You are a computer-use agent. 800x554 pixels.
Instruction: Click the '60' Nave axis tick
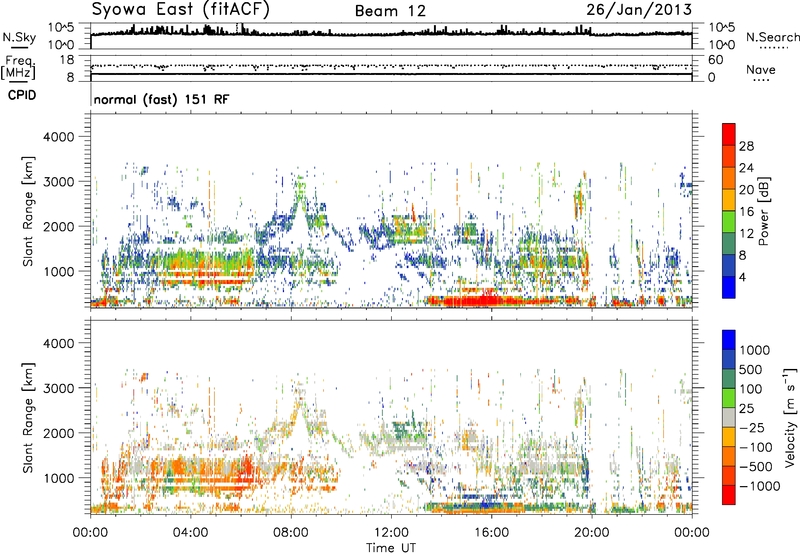click(x=715, y=60)
